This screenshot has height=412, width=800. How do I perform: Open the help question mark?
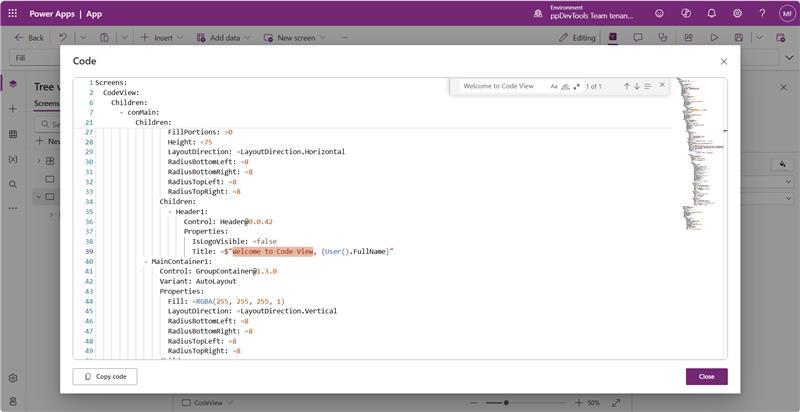(762, 14)
